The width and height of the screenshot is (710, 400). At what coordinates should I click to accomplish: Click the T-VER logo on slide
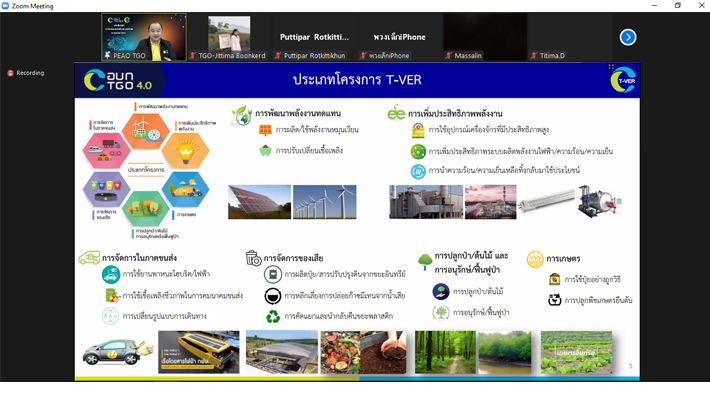pos(622,80)
